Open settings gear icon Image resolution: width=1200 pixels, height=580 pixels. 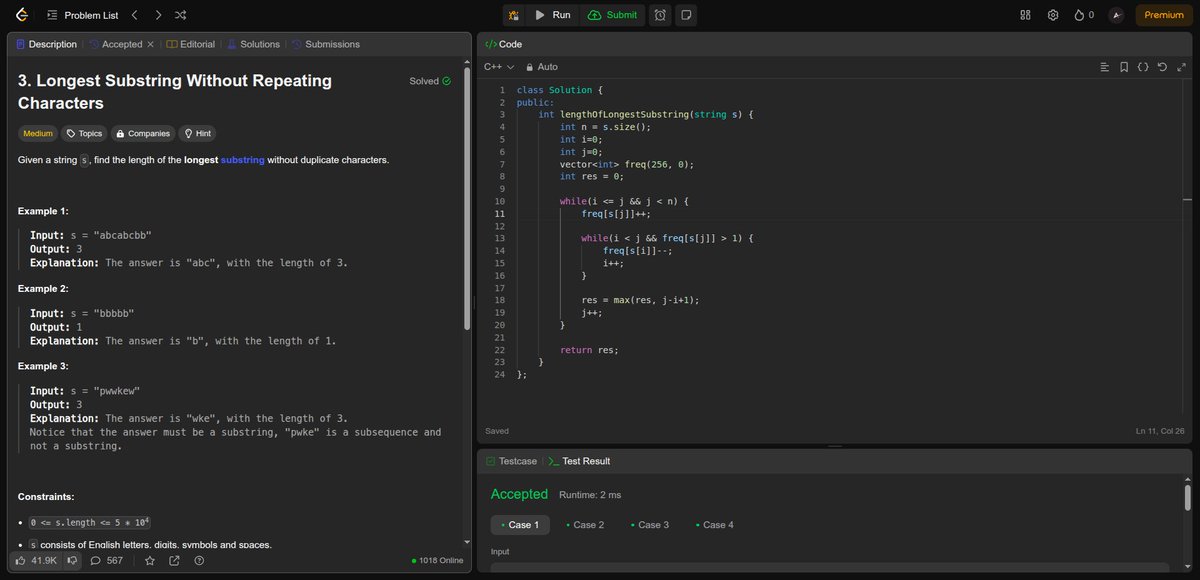[x=1053, y=15]
